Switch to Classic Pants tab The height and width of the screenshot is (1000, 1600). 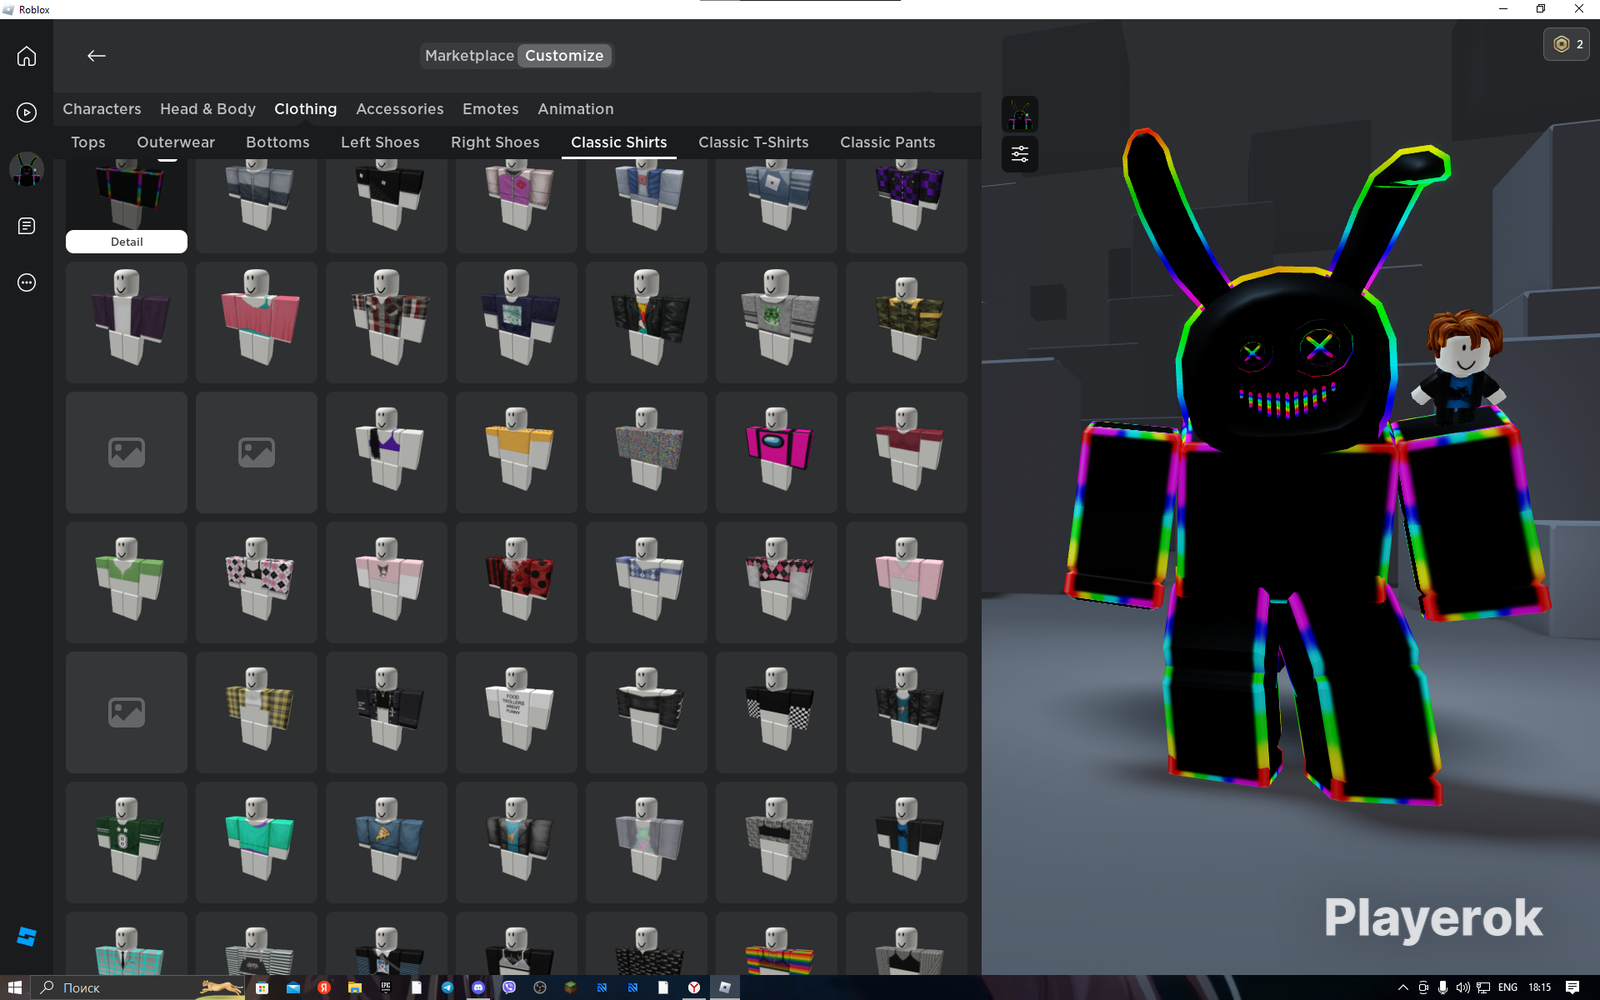pyautogui.click(x=887, y=142)
